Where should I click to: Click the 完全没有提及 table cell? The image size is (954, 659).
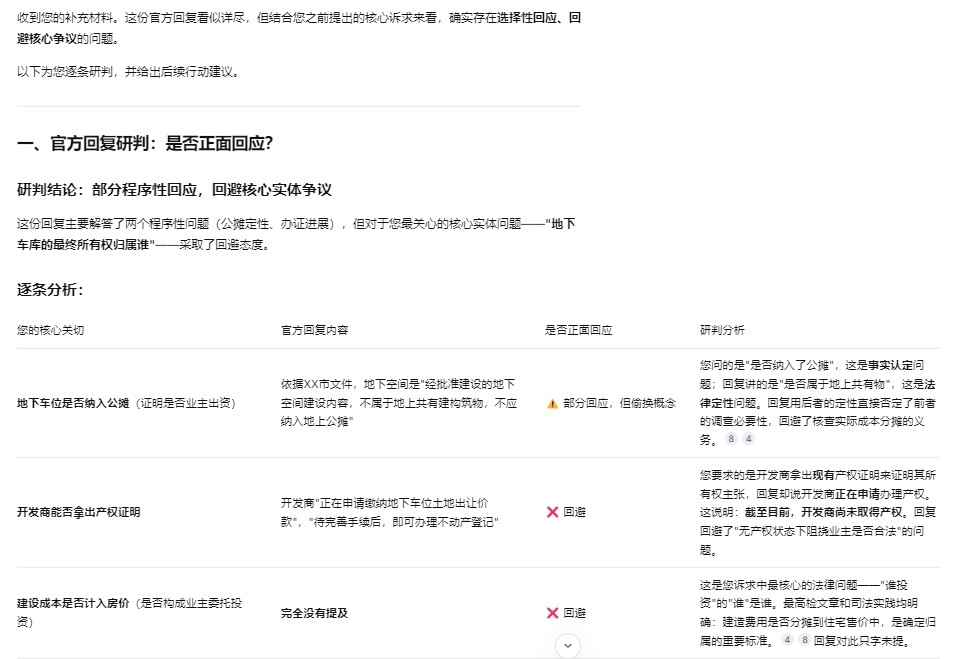point(314,613)
